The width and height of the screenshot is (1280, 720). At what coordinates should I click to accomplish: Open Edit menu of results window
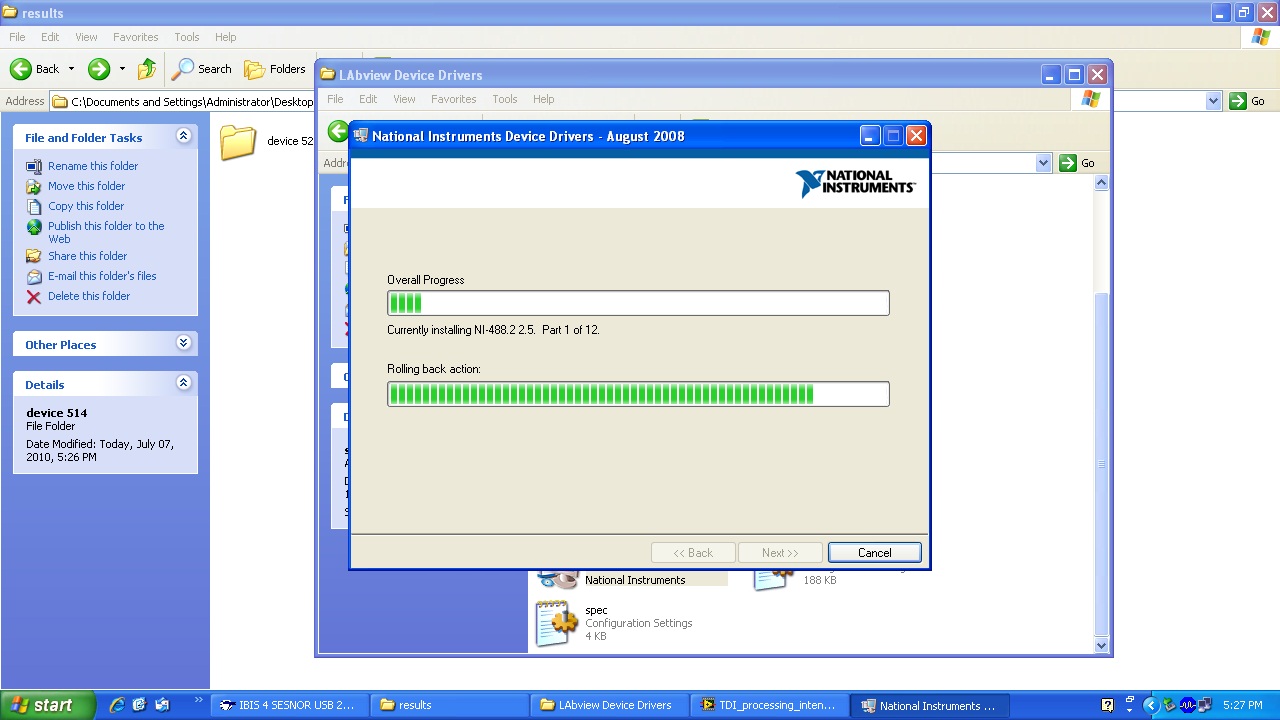(x=50, y=37)
